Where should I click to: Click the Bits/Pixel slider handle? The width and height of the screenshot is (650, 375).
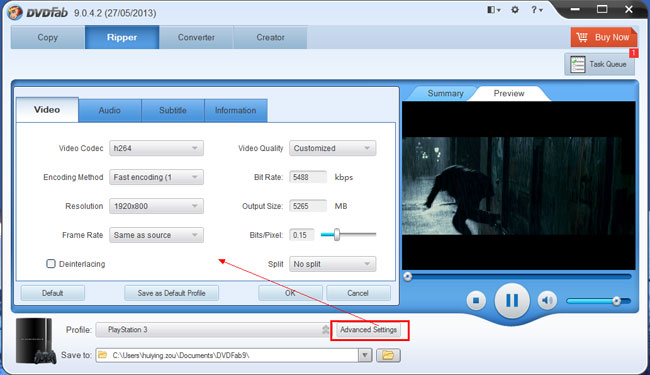click(x=337, y=235)
